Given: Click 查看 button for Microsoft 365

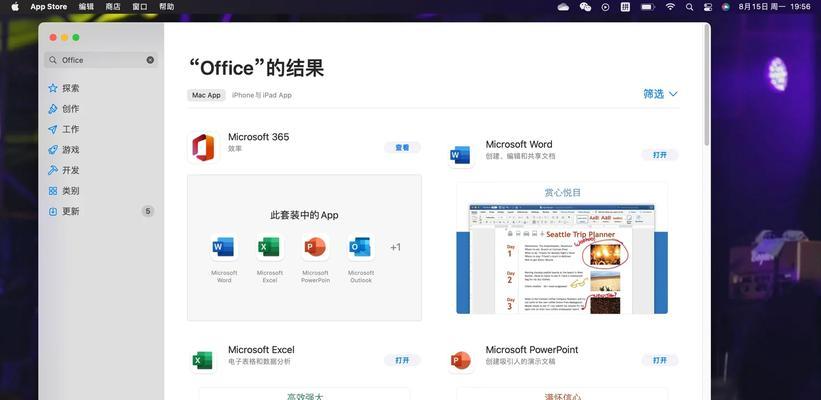Looking at the screenshot, I should click(402, 148).
